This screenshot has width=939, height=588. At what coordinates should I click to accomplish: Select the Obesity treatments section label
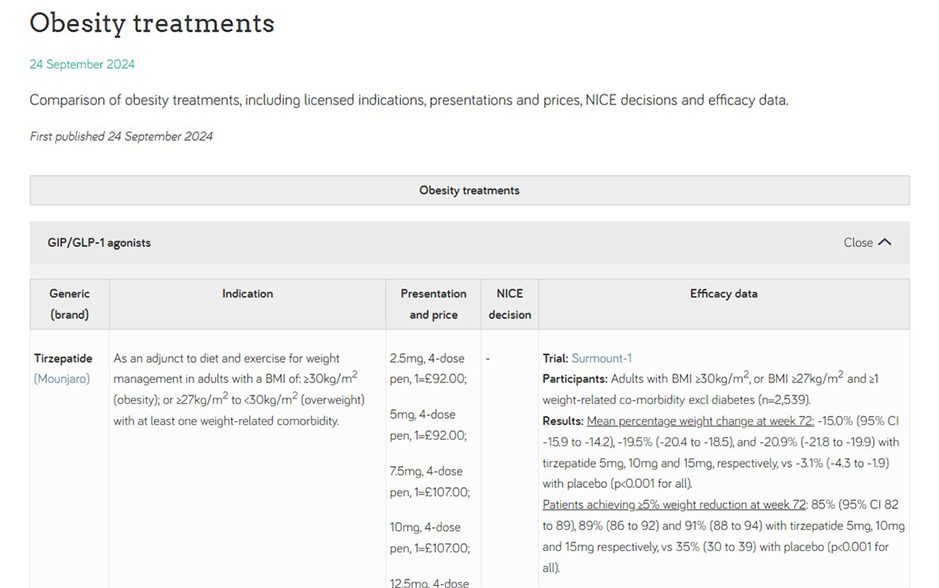pos(469,190)
